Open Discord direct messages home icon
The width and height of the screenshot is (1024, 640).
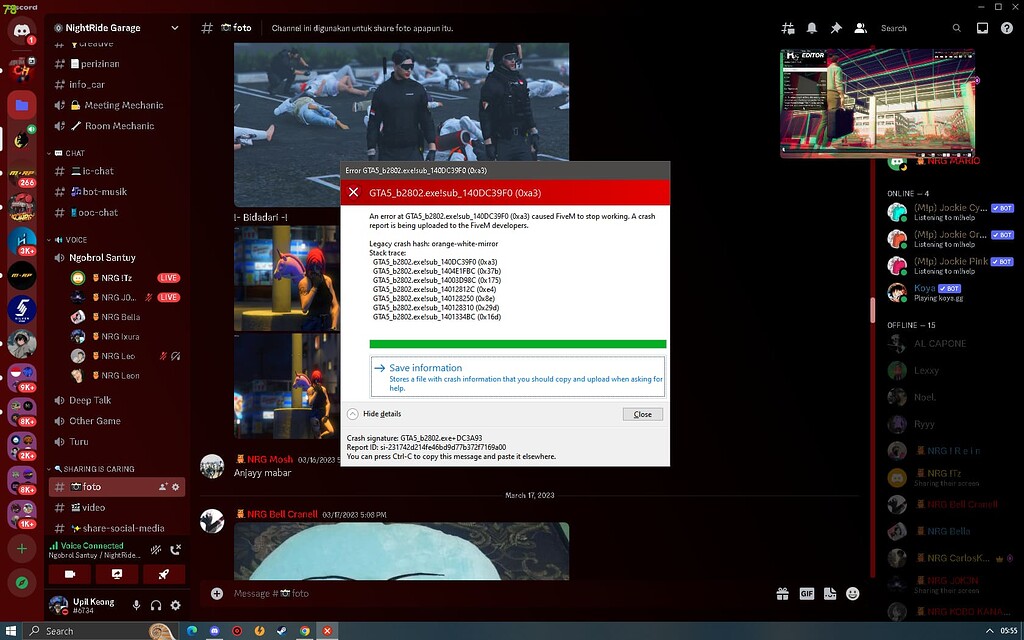(22, 30)
